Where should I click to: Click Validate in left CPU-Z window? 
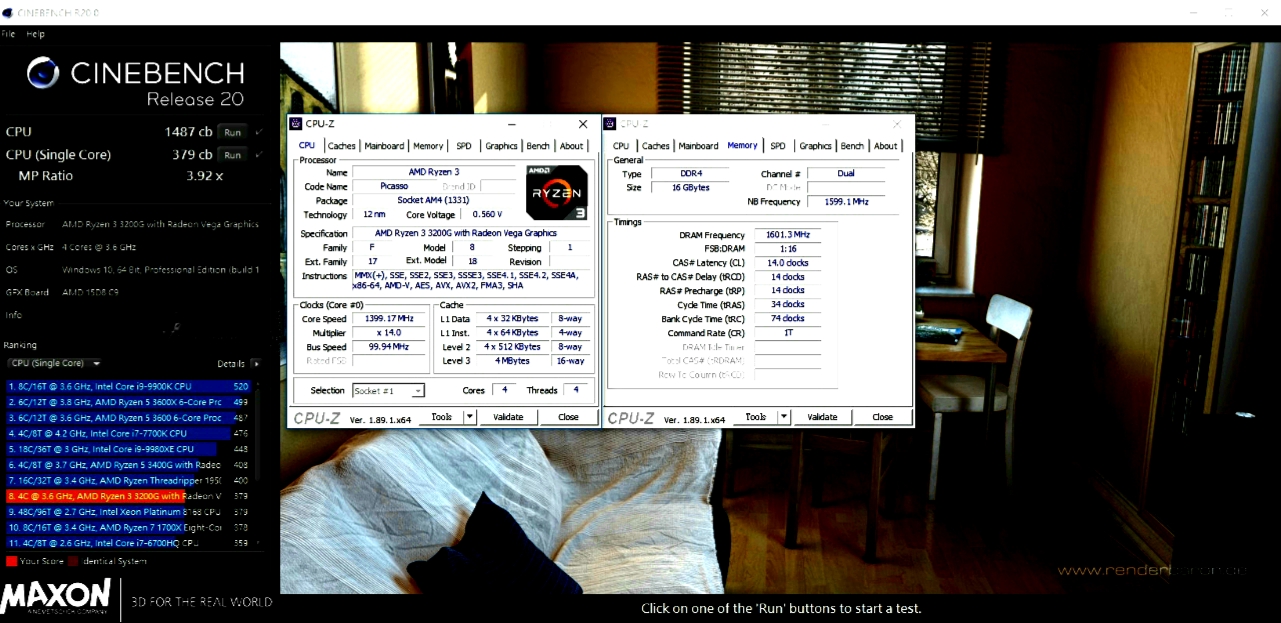(x=508, y=417)
